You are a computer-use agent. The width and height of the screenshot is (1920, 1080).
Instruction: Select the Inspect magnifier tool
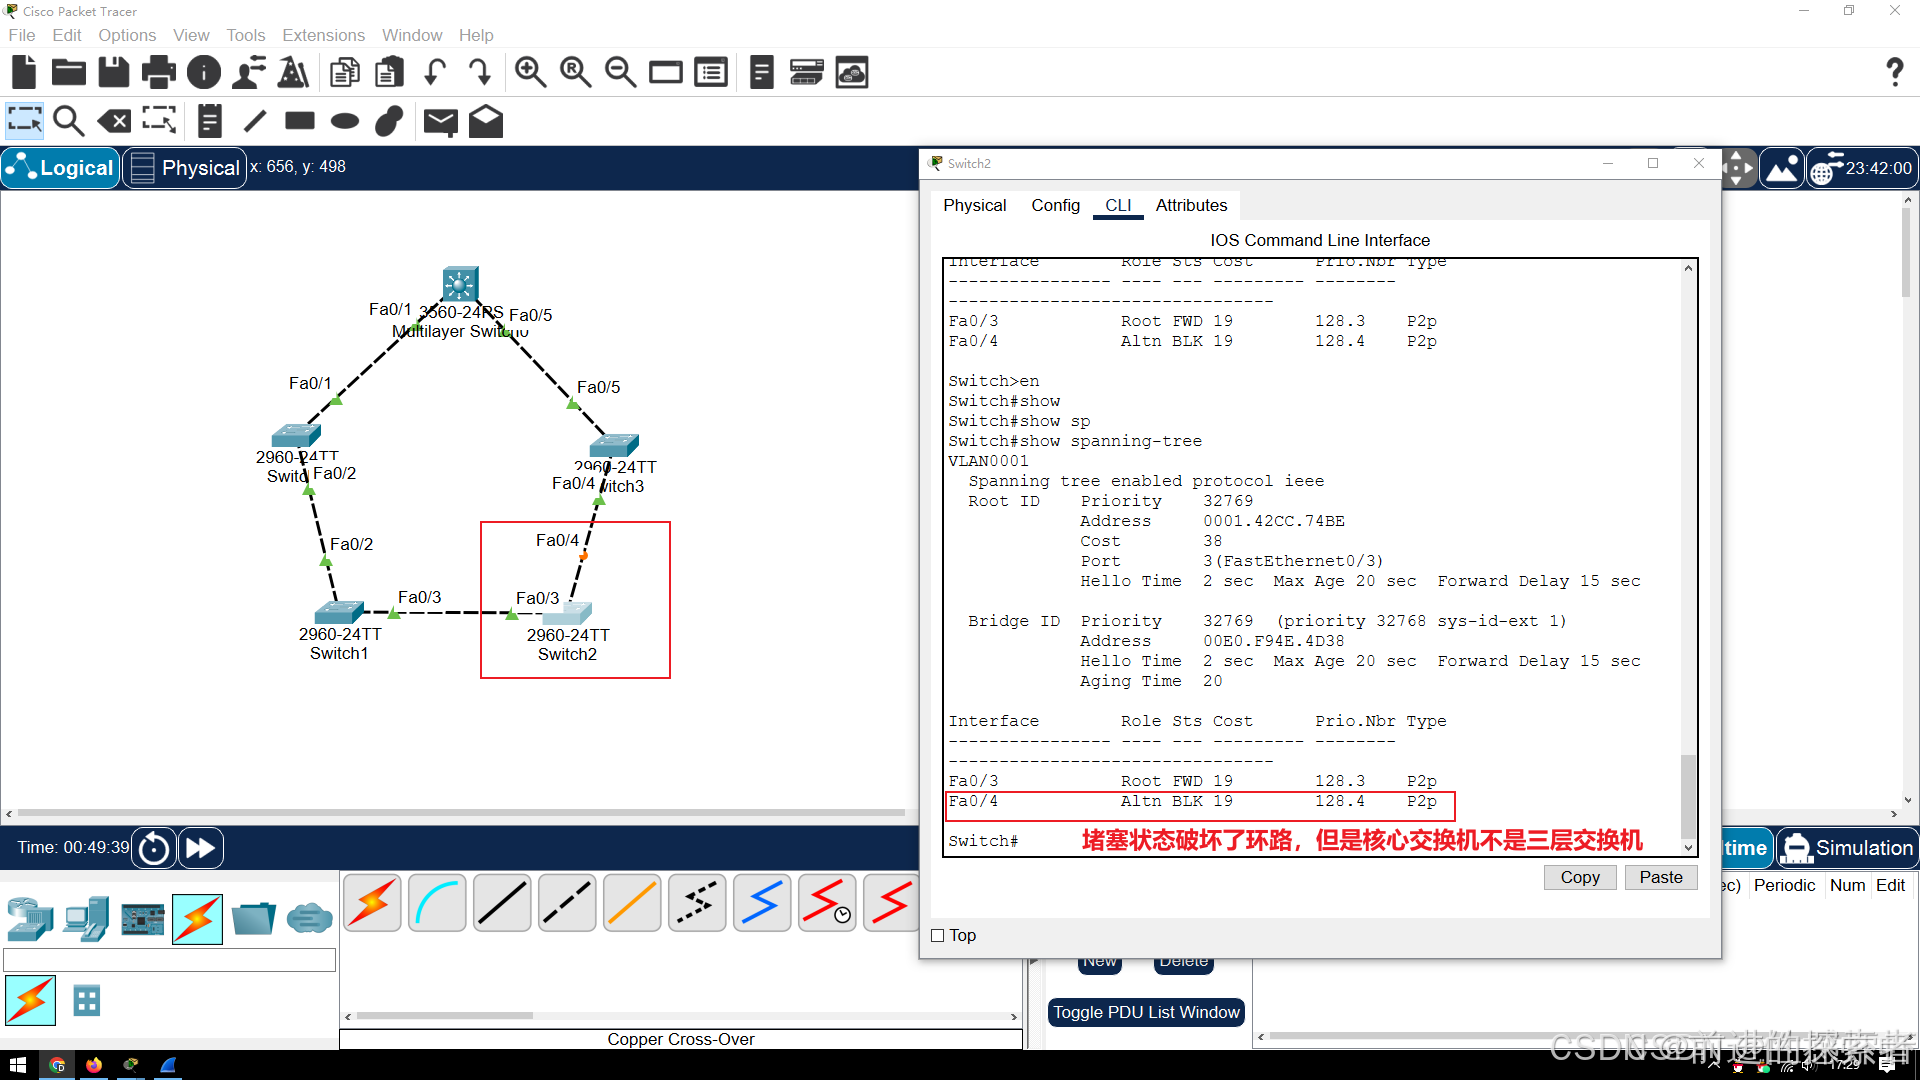pos(68,121)
